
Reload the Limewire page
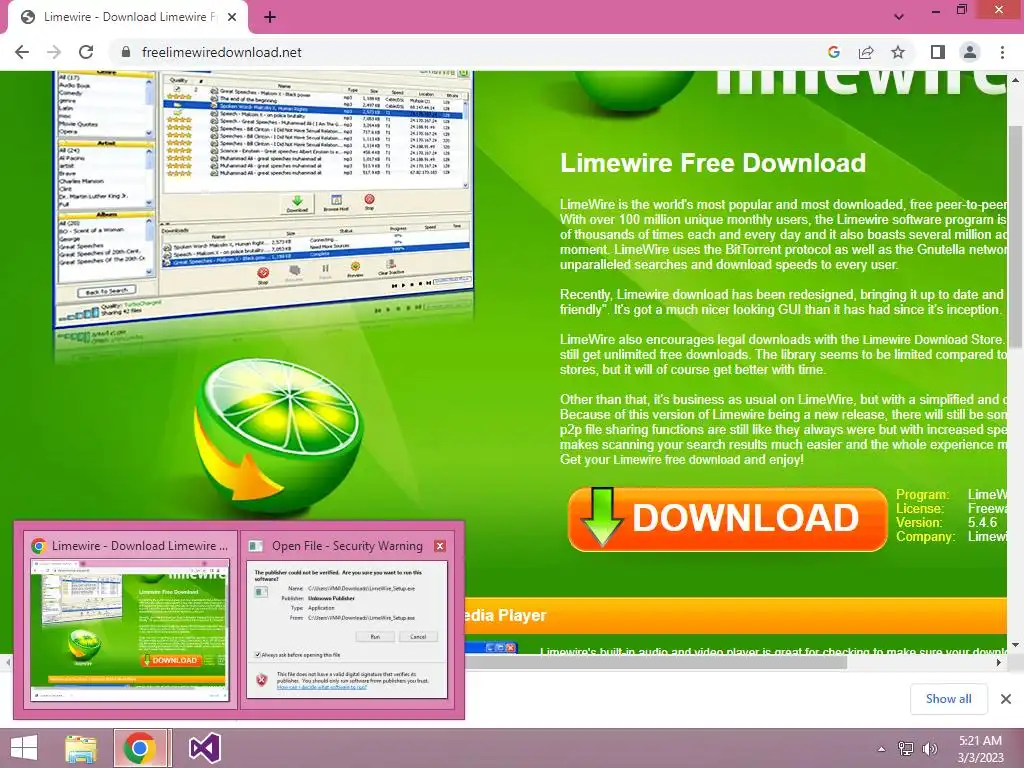86,52
